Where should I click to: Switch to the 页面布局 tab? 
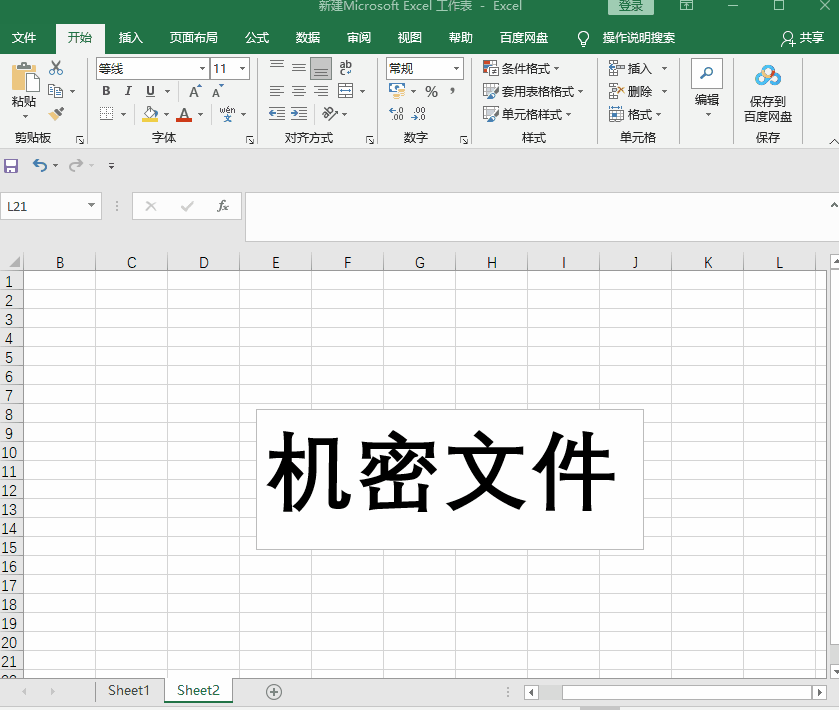[x=194, y=37]
